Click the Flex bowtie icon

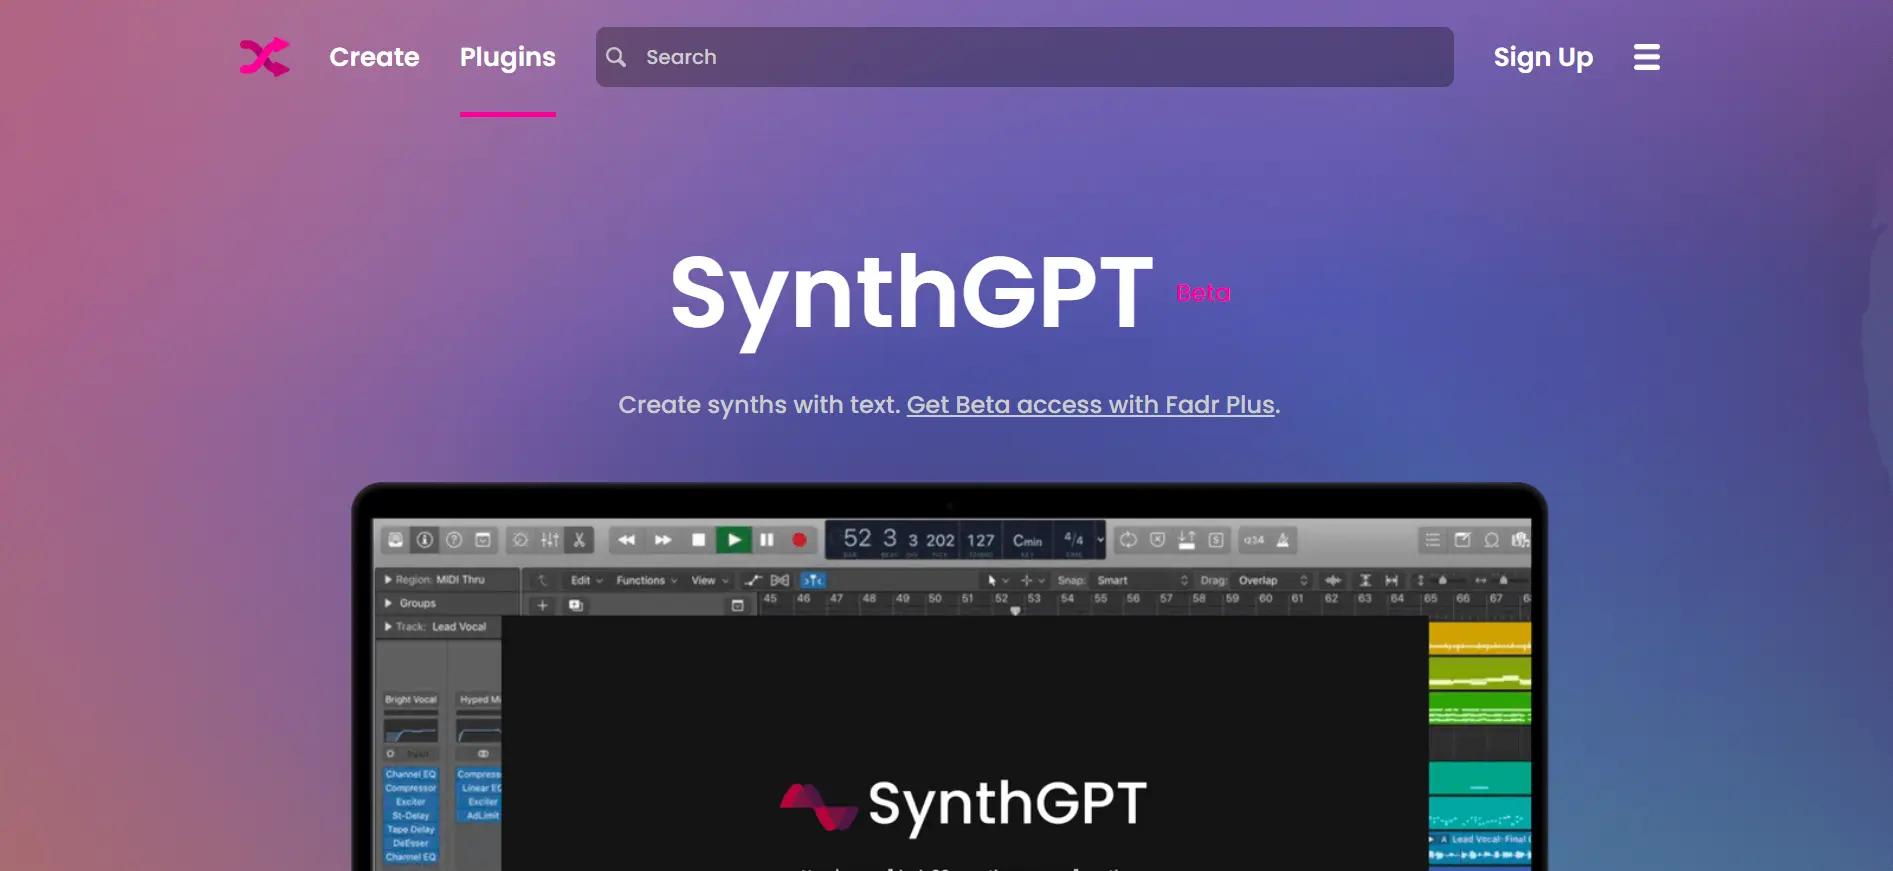780,580
